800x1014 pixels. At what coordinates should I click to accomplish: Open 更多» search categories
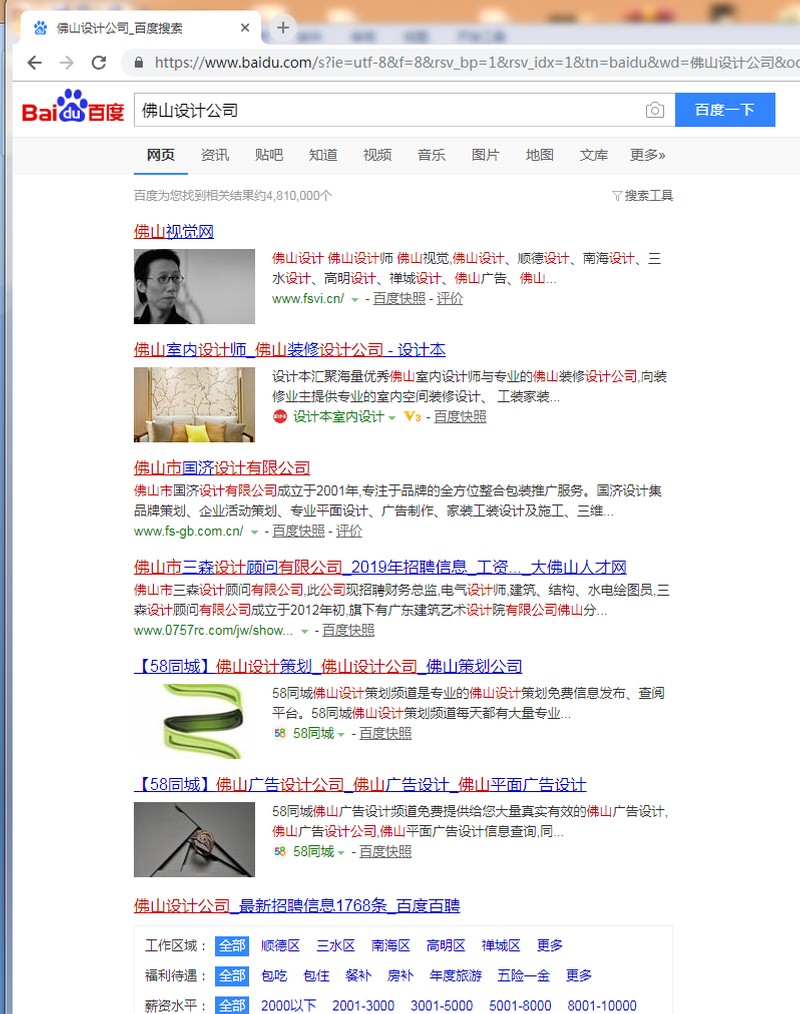click(647, 155)
